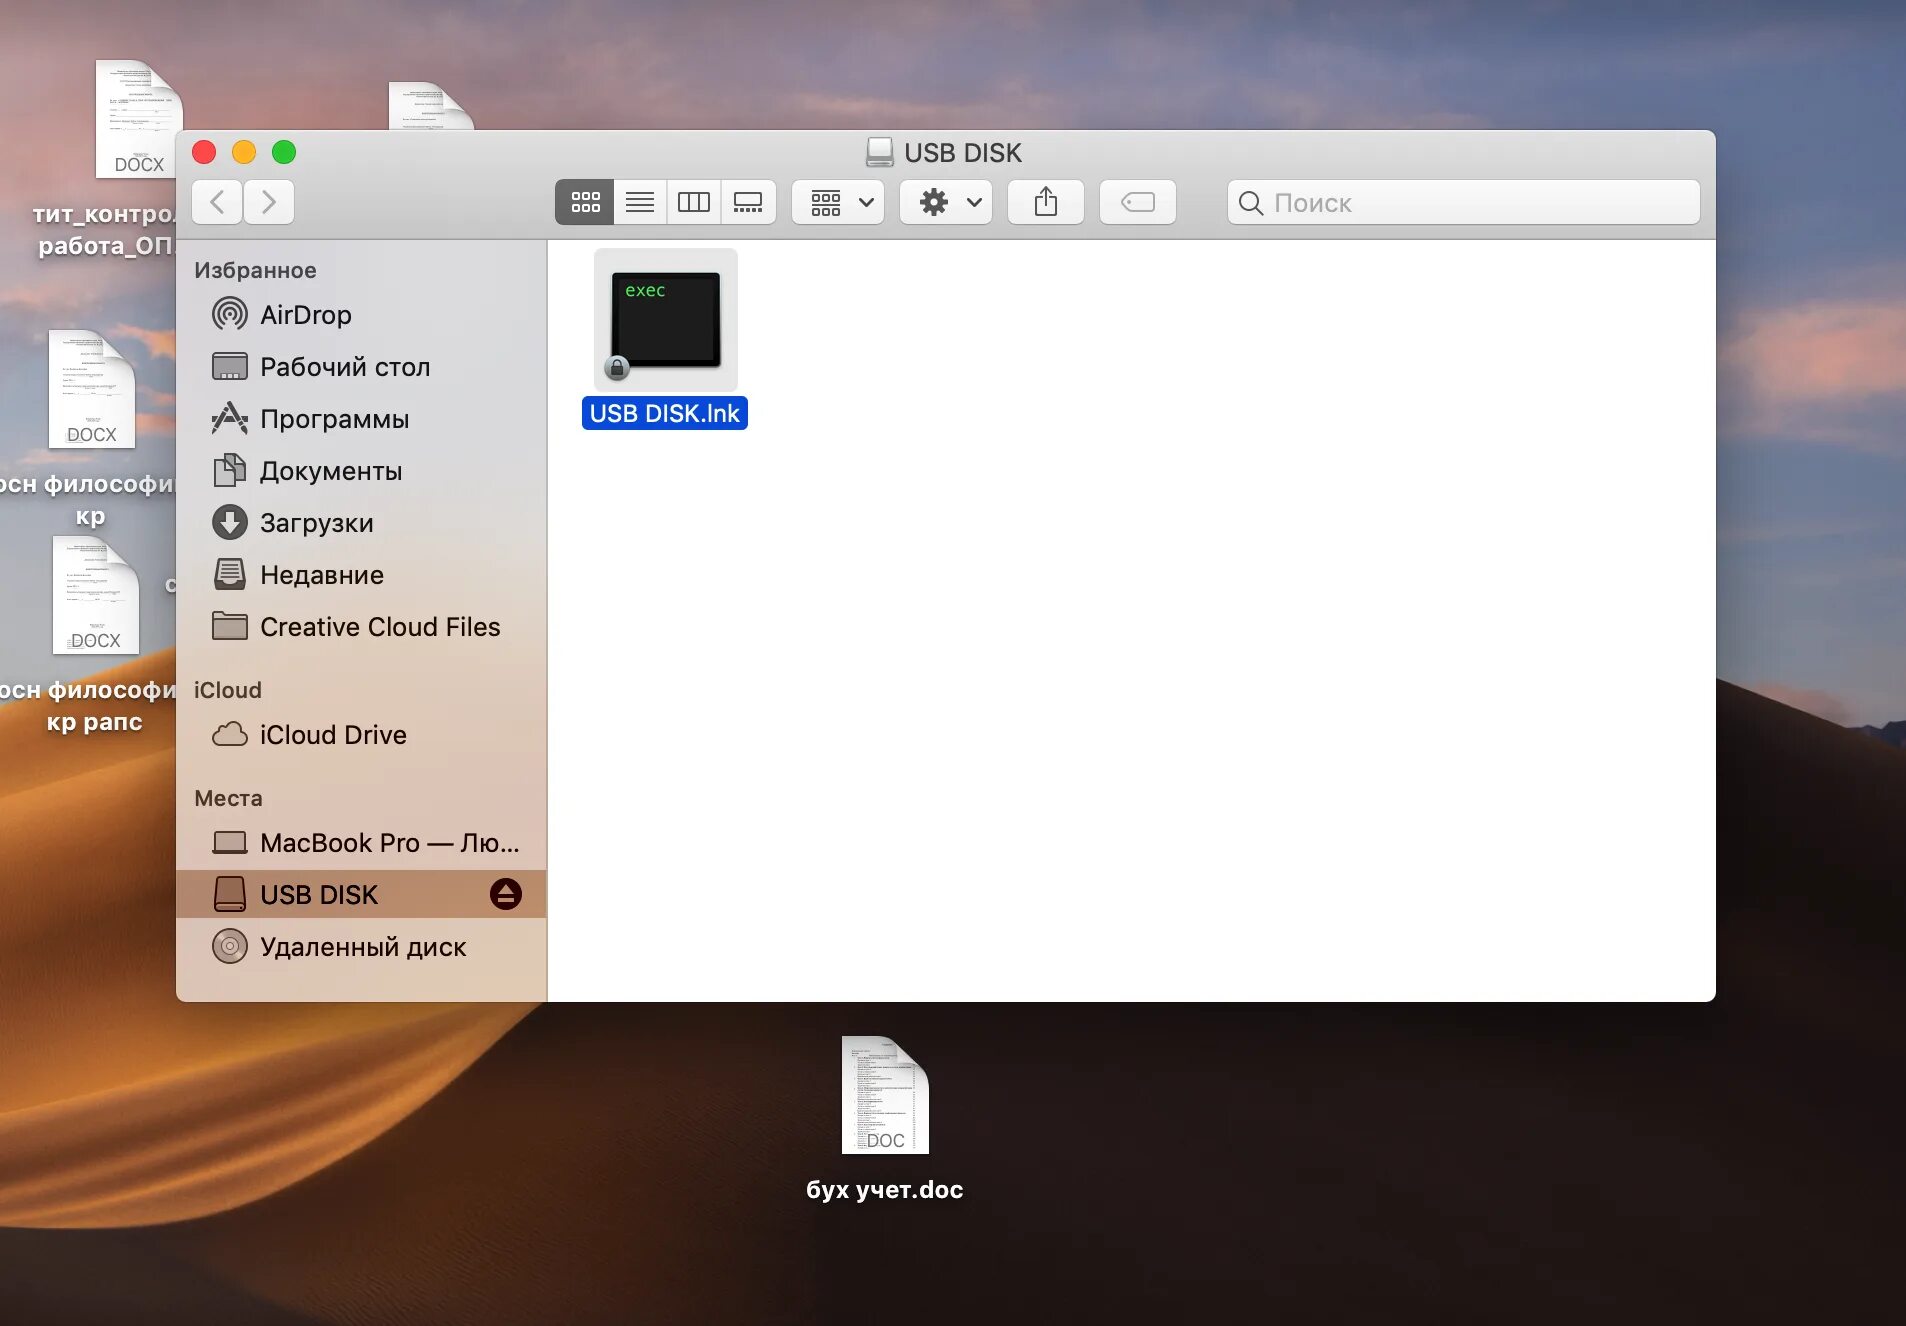The height and width of the screenshot is (1326, 1906).
Task: Click the Share toolbar button
Action: (x=1046, y=203)
